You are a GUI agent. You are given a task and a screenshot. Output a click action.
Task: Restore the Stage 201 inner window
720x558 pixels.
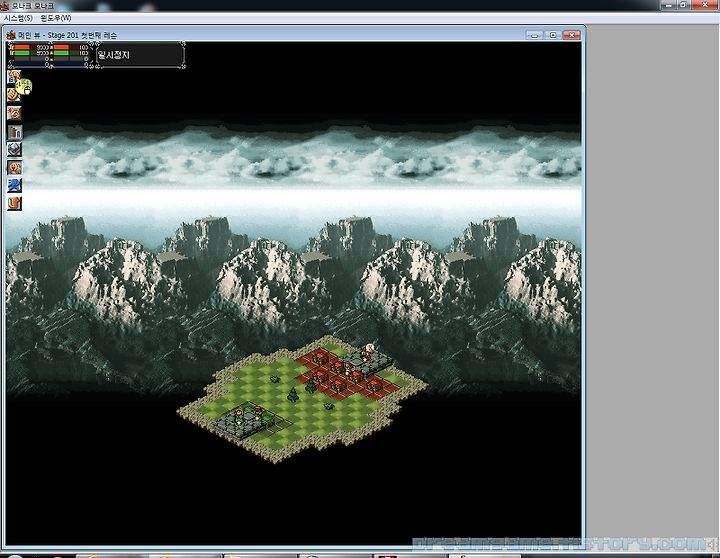553,35
